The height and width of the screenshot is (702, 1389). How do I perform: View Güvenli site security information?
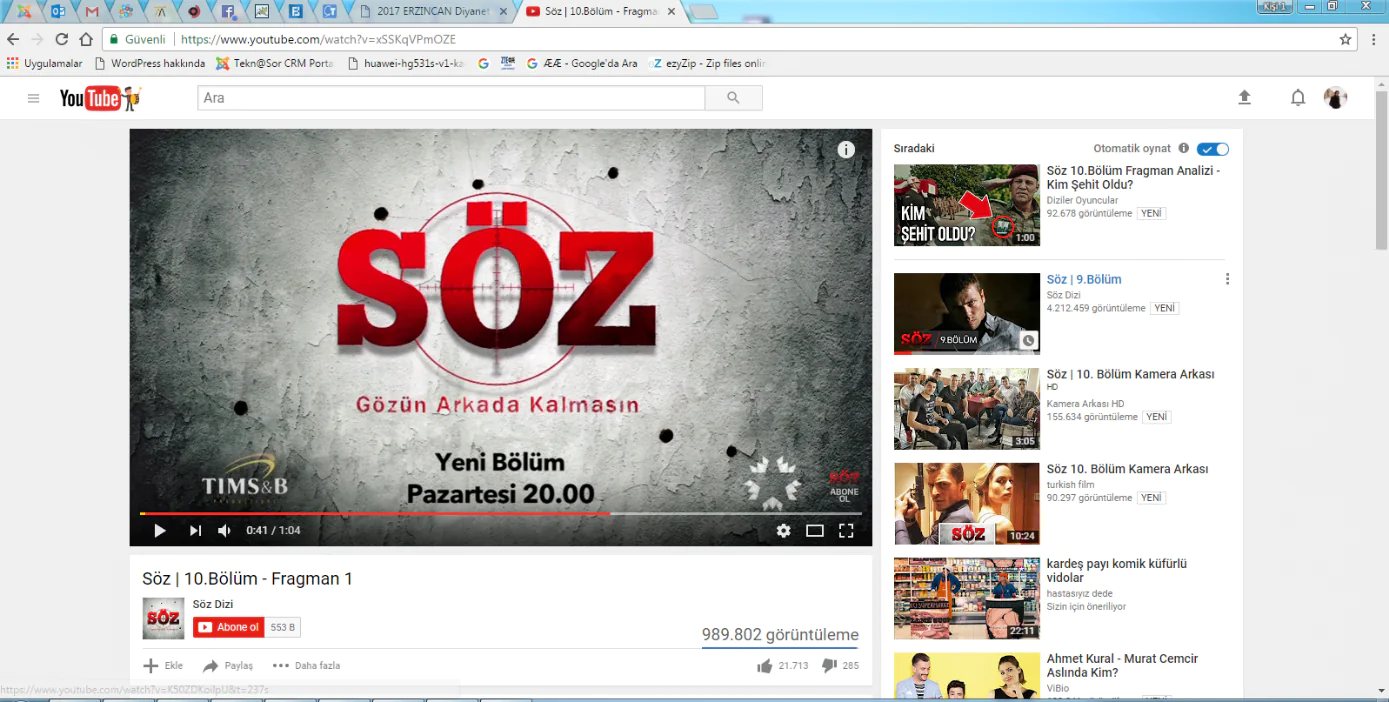[138, 39]
